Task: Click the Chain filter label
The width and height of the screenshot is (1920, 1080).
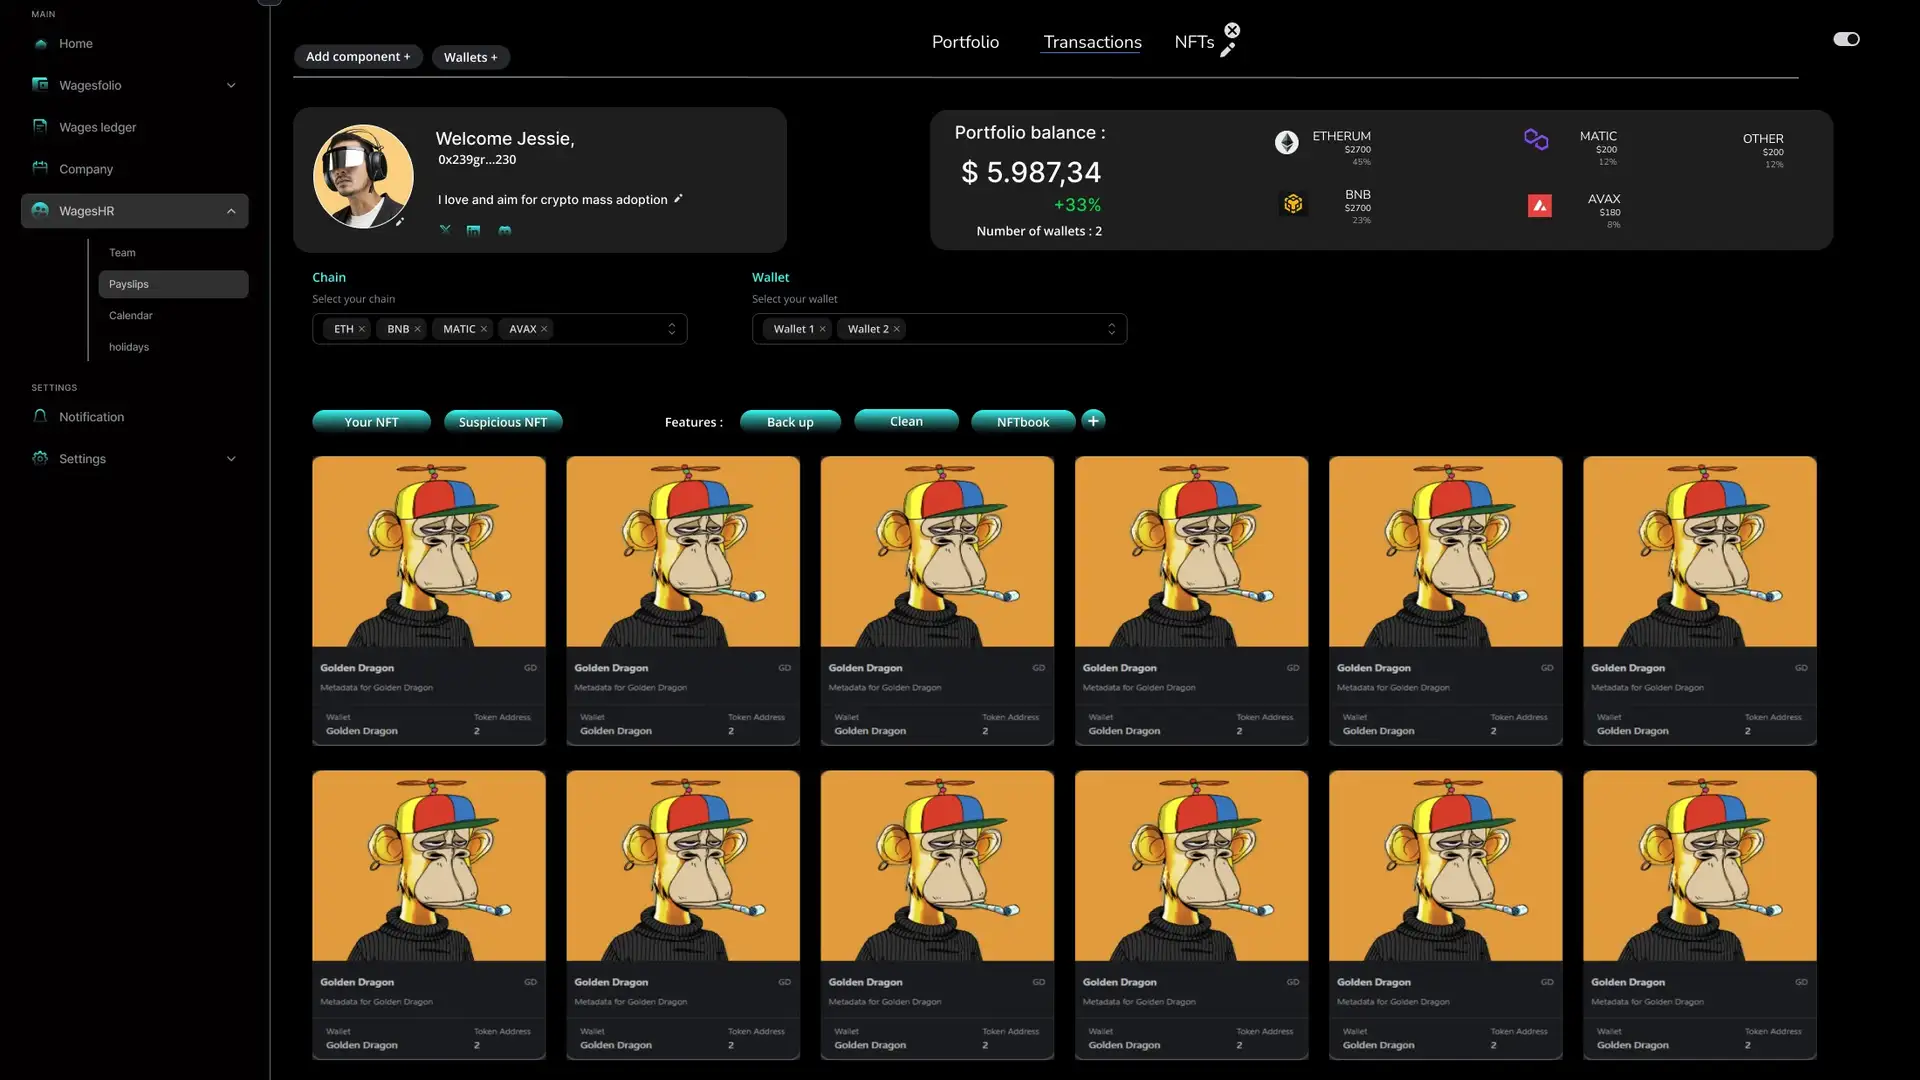Action: [329, 278]
